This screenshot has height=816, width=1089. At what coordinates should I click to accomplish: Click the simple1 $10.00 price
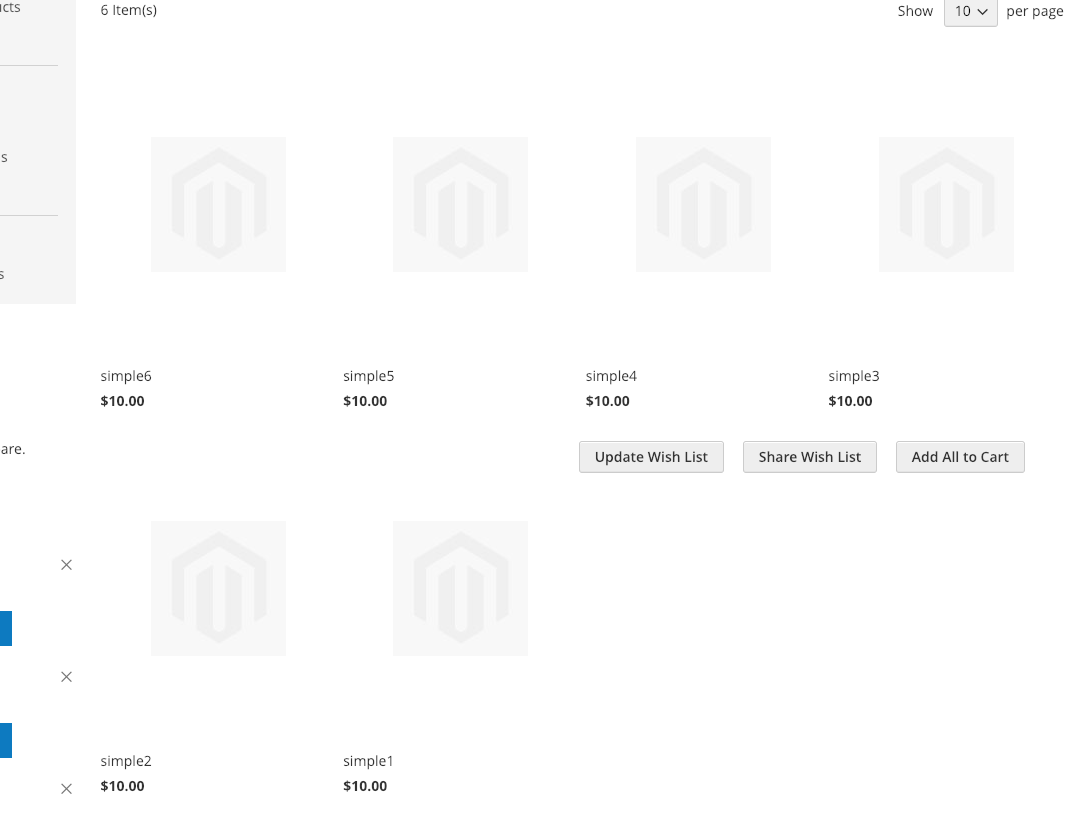coord(365,785)
